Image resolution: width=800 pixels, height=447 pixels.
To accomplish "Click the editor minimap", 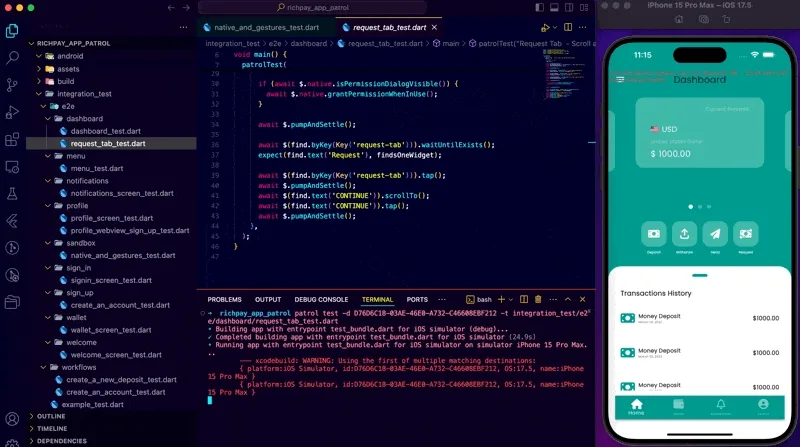I will (565, 74).
